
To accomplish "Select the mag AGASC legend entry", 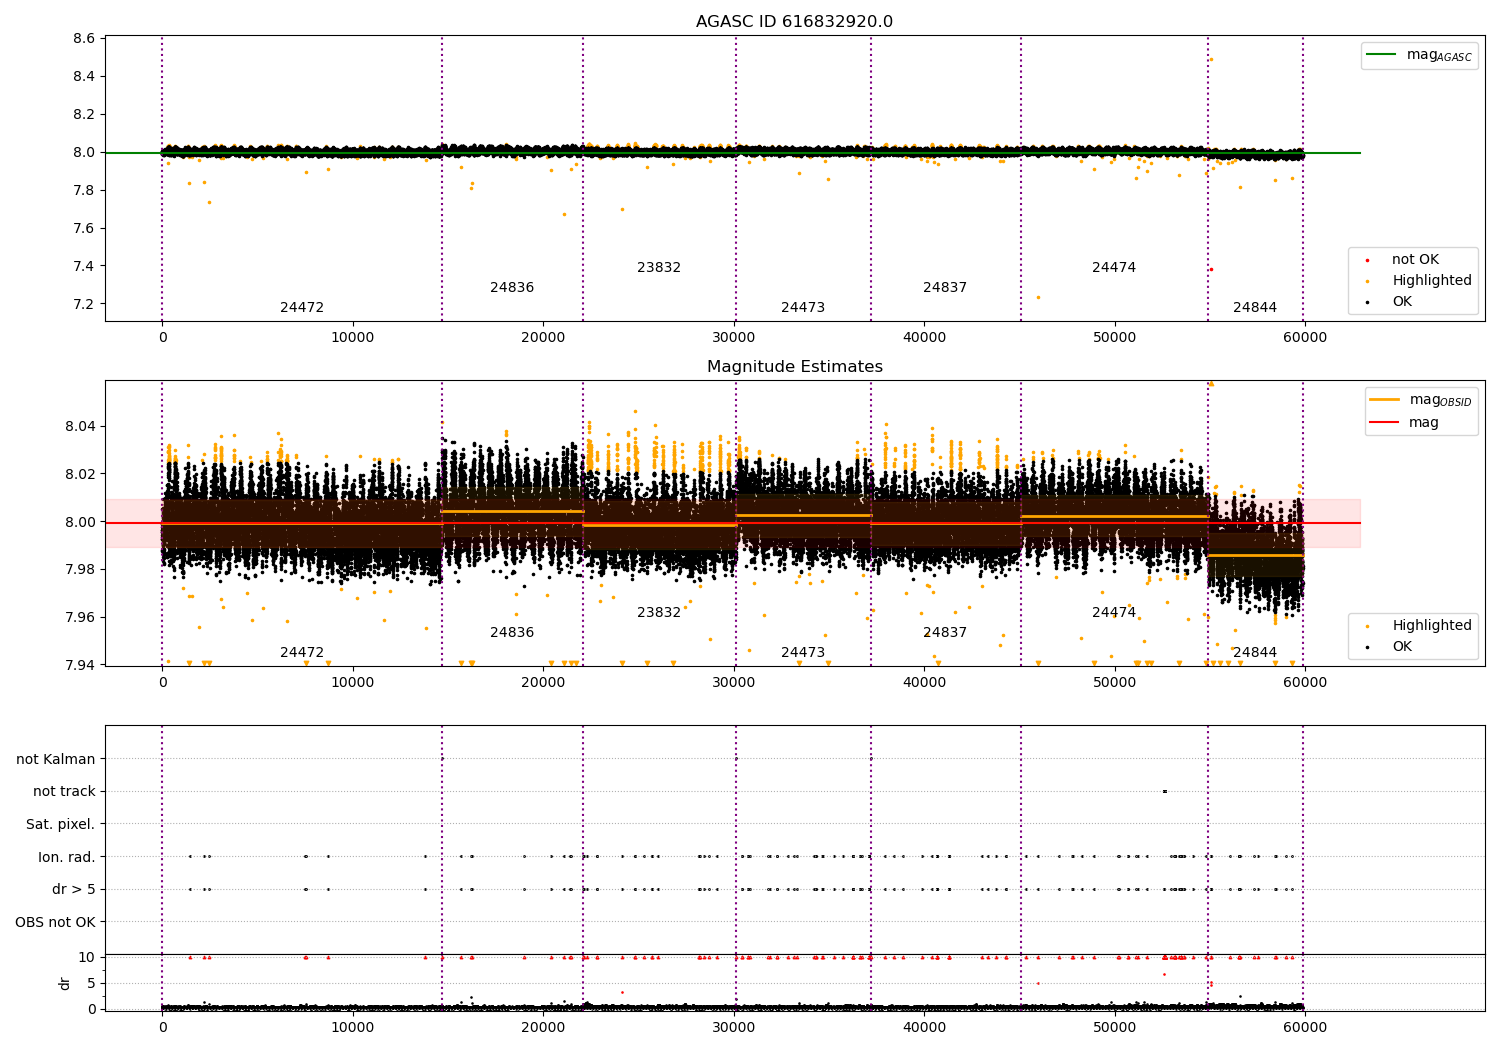I will pyautogui.click(x=1419, y=55).
